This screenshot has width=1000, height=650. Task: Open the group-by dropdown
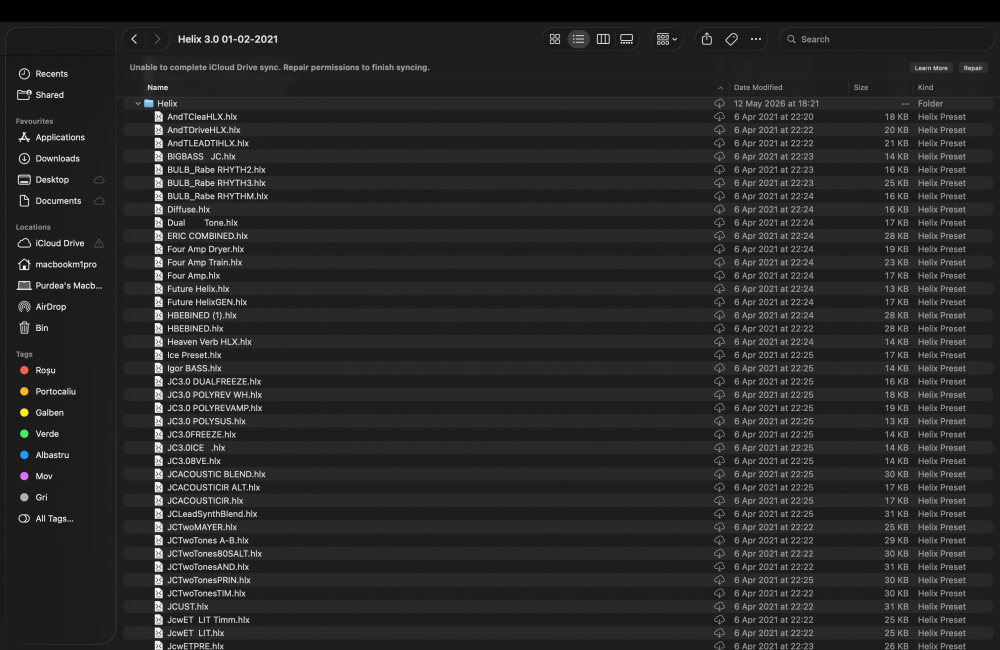666,39
